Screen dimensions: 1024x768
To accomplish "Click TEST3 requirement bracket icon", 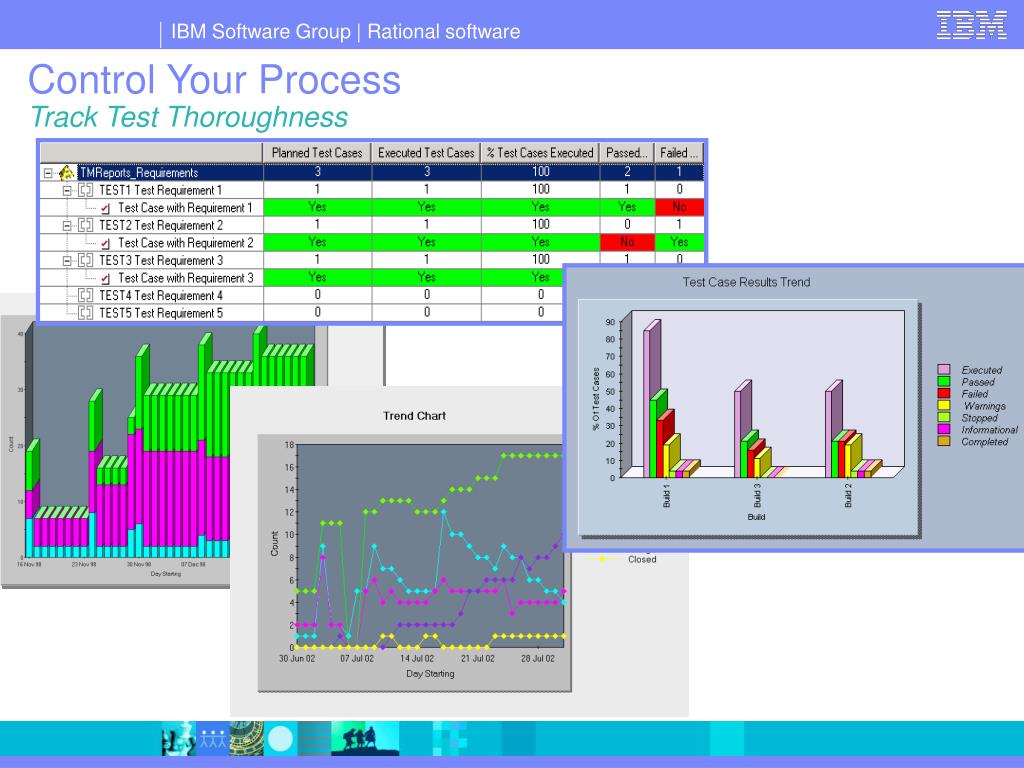I will click(86, 261).
